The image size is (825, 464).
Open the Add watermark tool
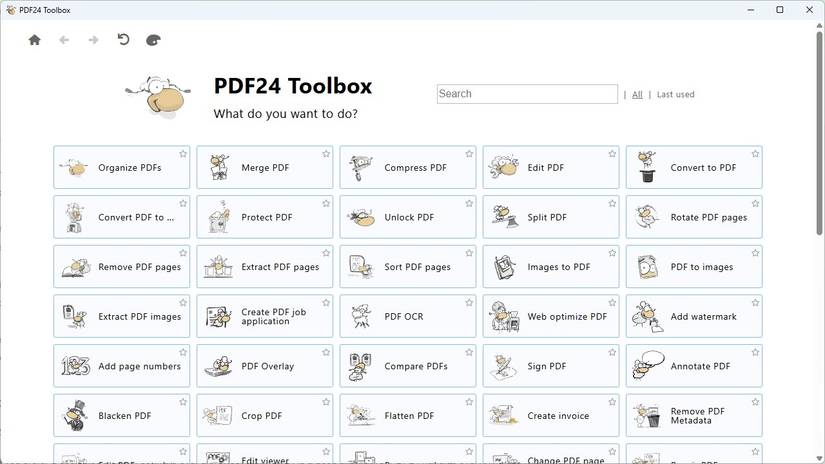tap(694, 316)
